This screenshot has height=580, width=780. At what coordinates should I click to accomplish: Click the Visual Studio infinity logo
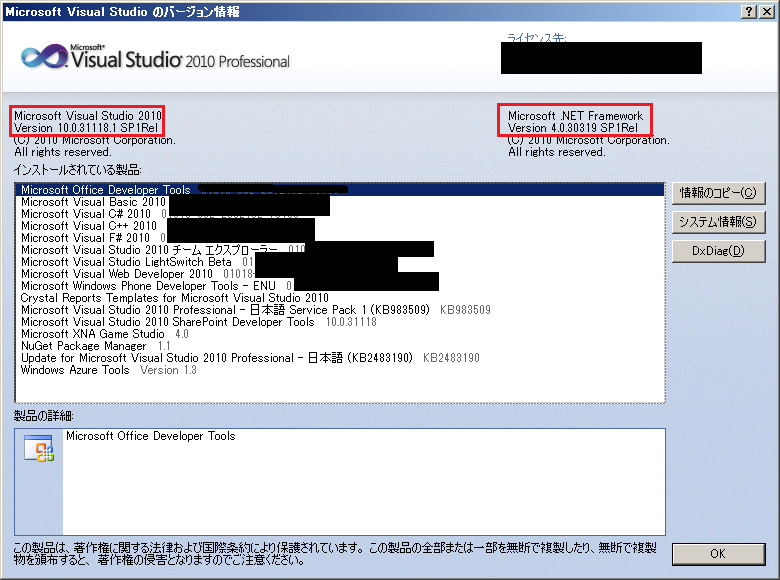pyautogui.click(x=45, y=56)
